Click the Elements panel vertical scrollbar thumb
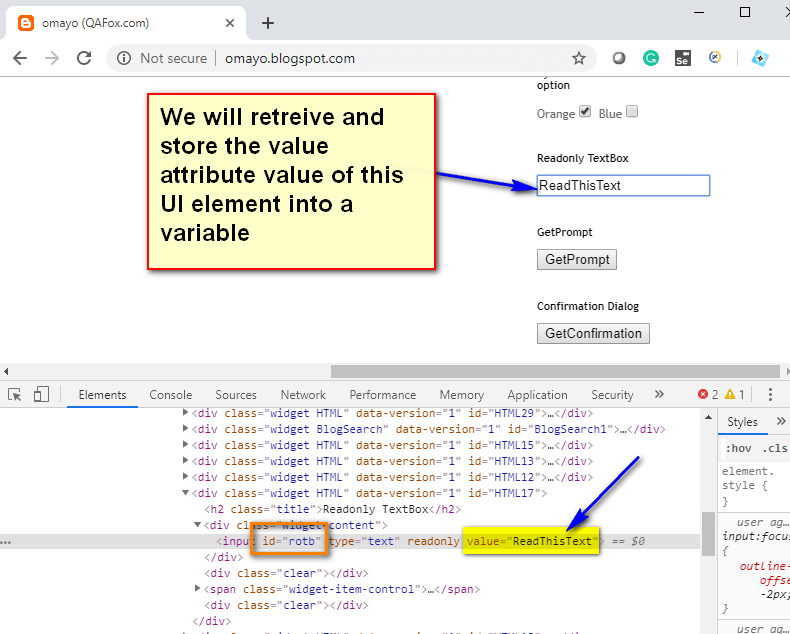The height and width of the screenshot is (634, 790). 708,534
